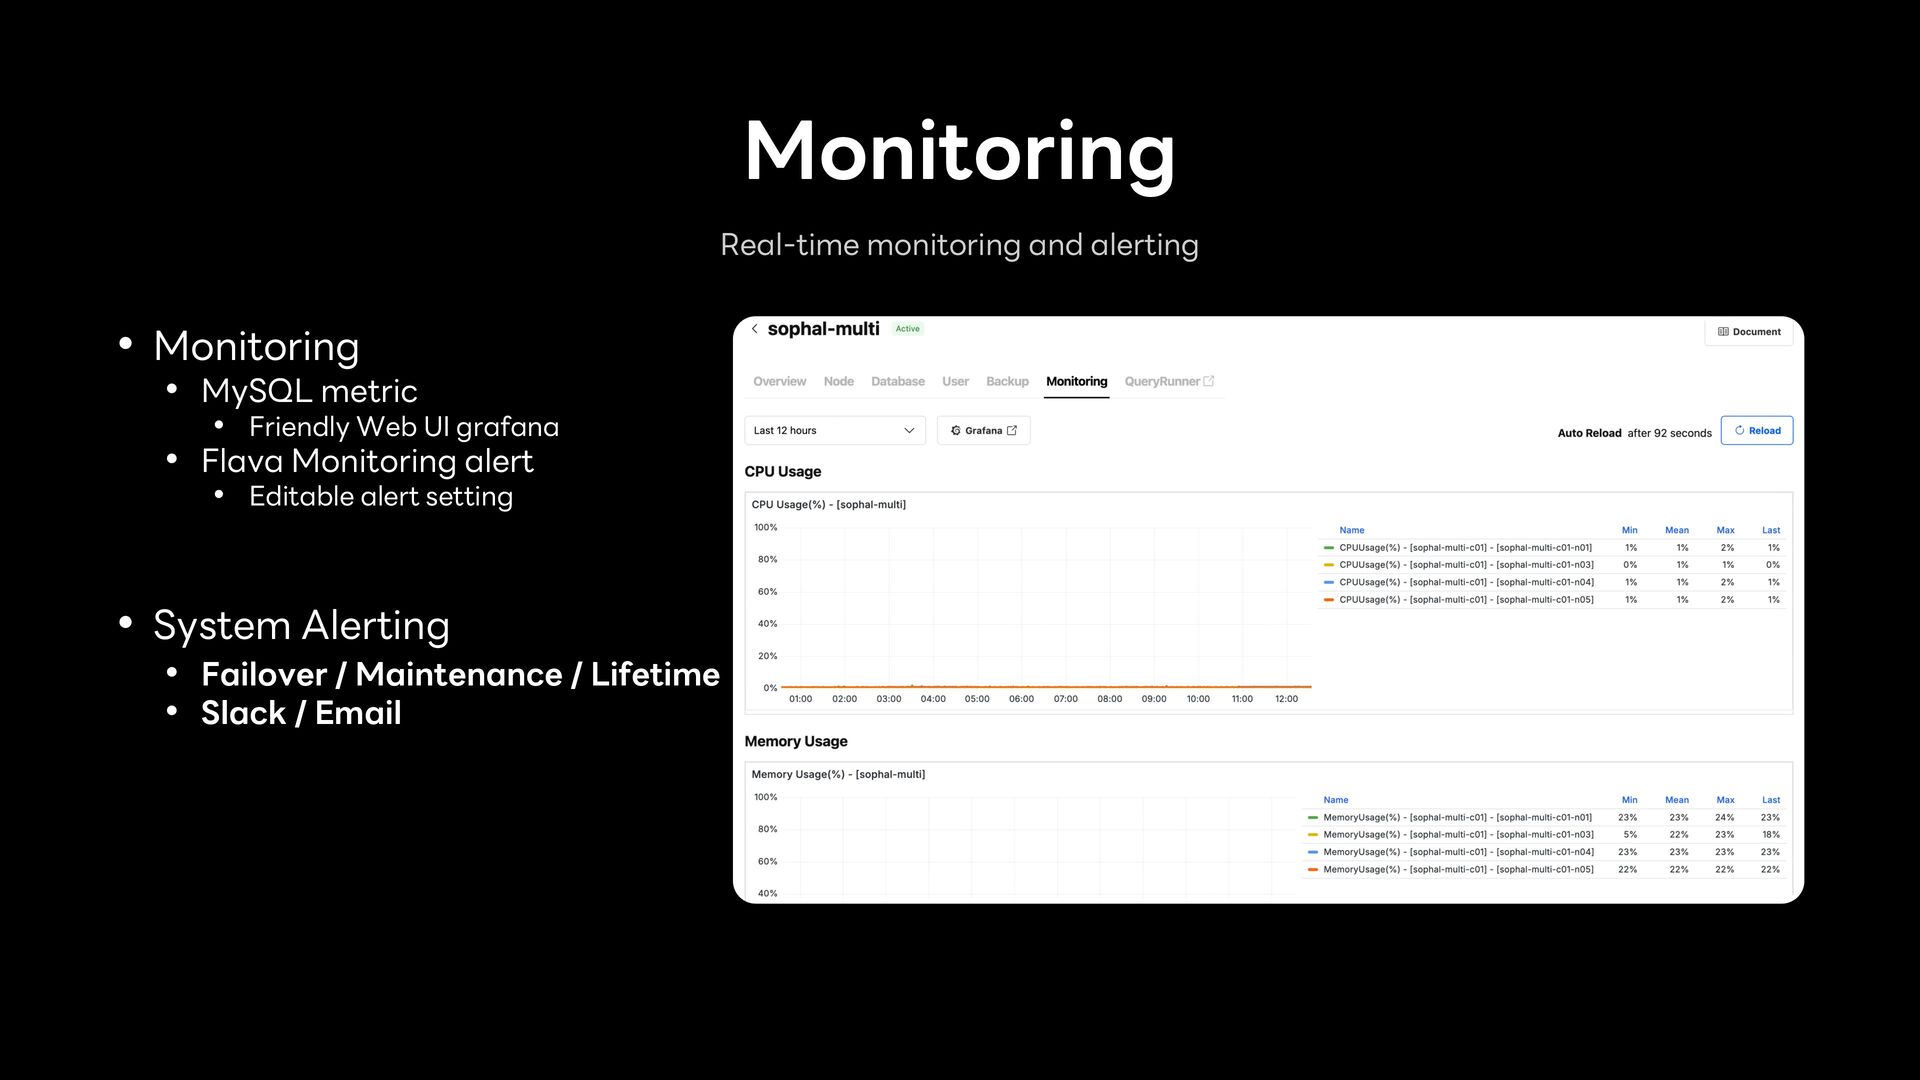
Task: Go back using the arrow beside sophal-multi
Action: 755,329
